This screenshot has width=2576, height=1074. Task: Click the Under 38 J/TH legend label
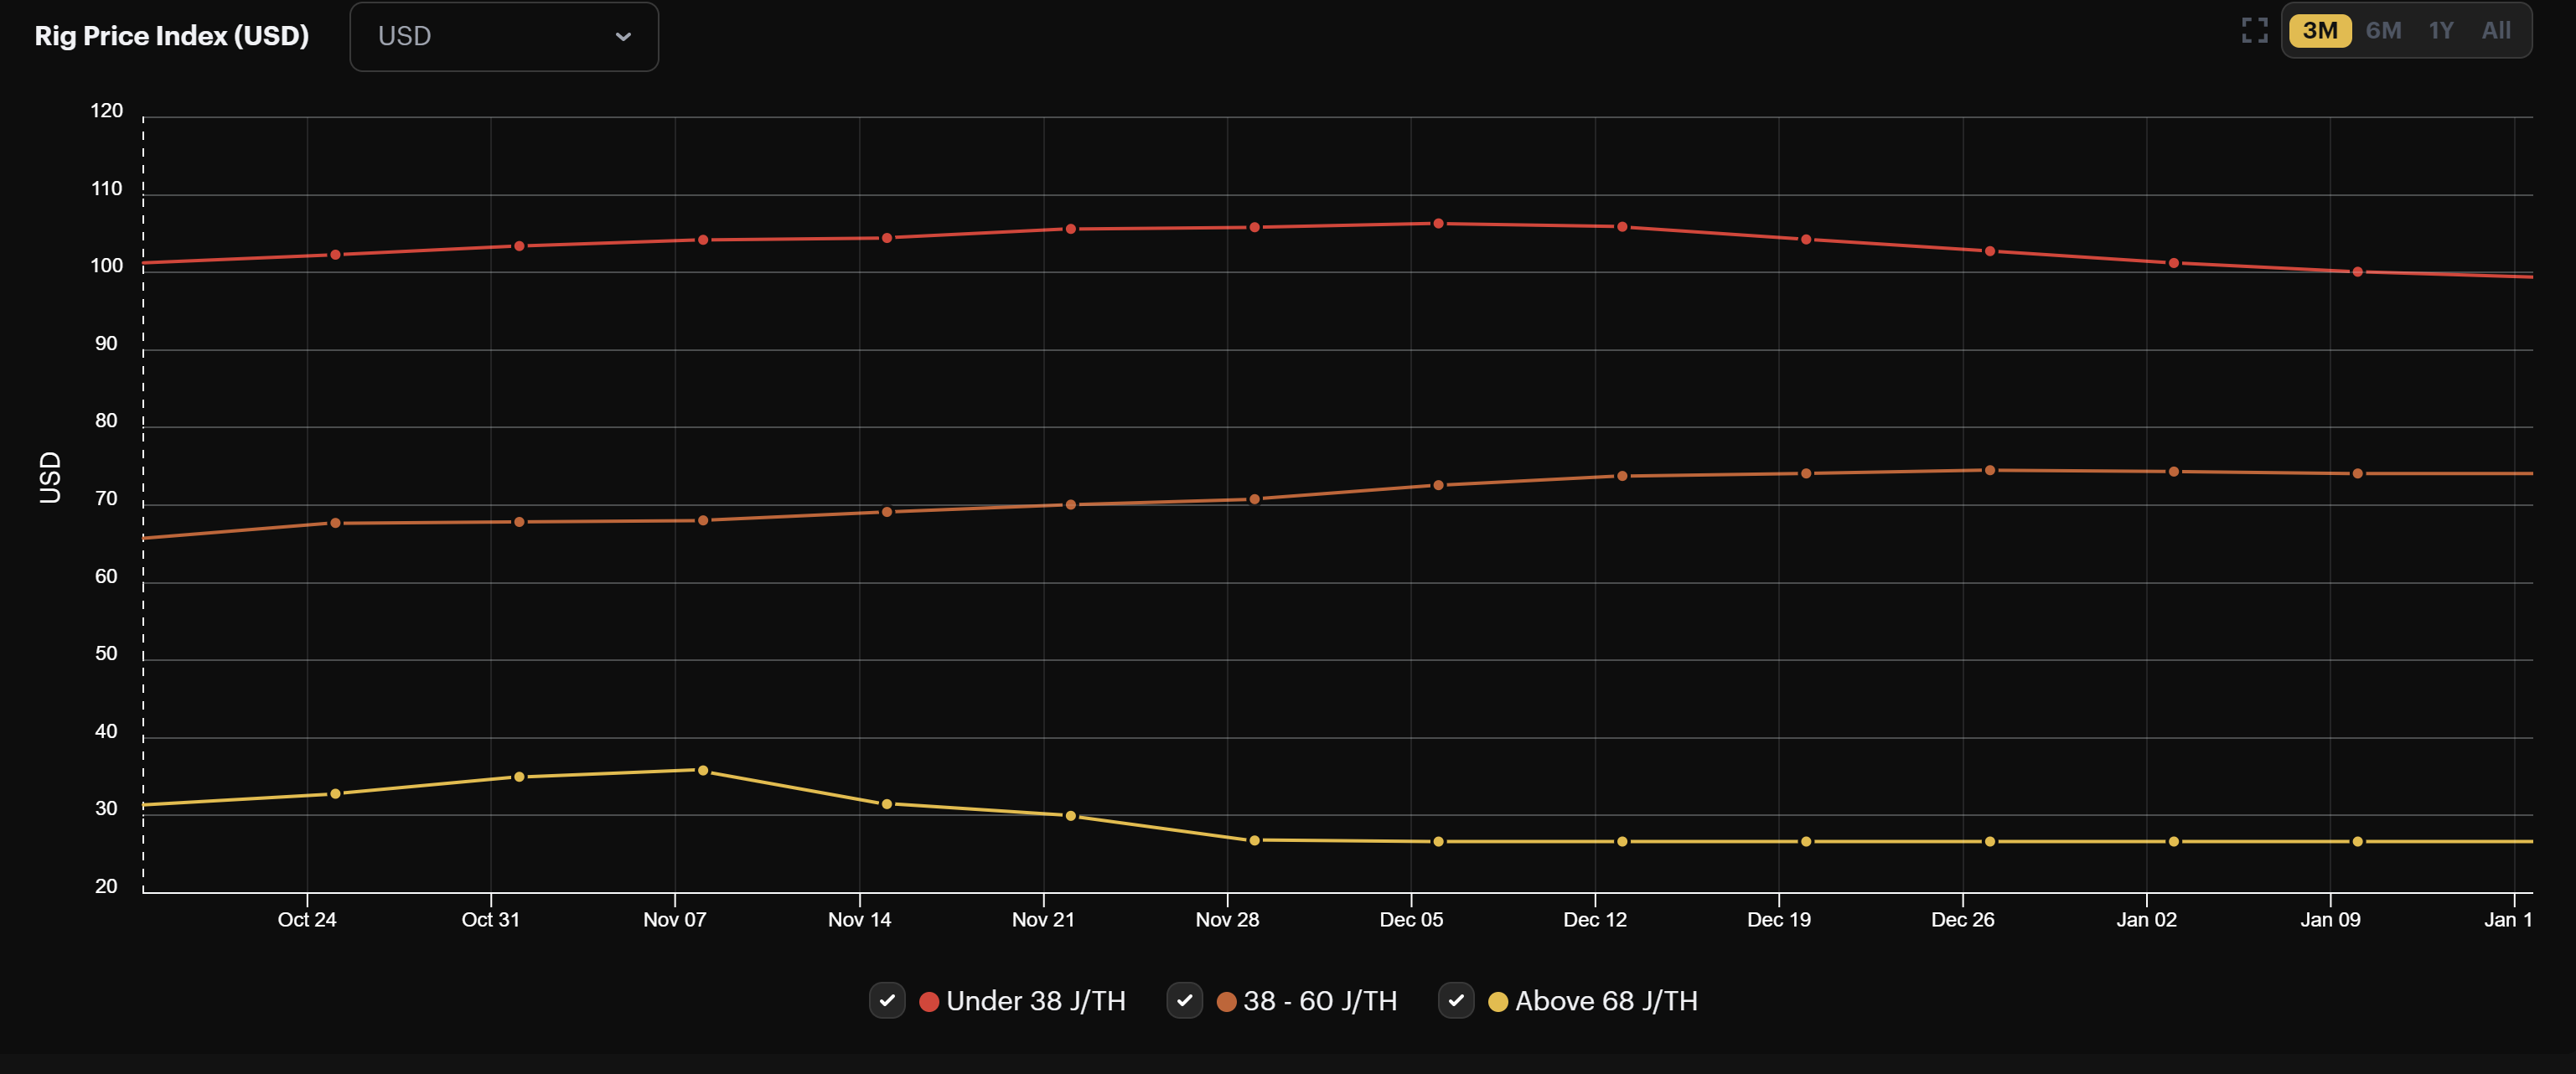click(x=1035, y=1001)
